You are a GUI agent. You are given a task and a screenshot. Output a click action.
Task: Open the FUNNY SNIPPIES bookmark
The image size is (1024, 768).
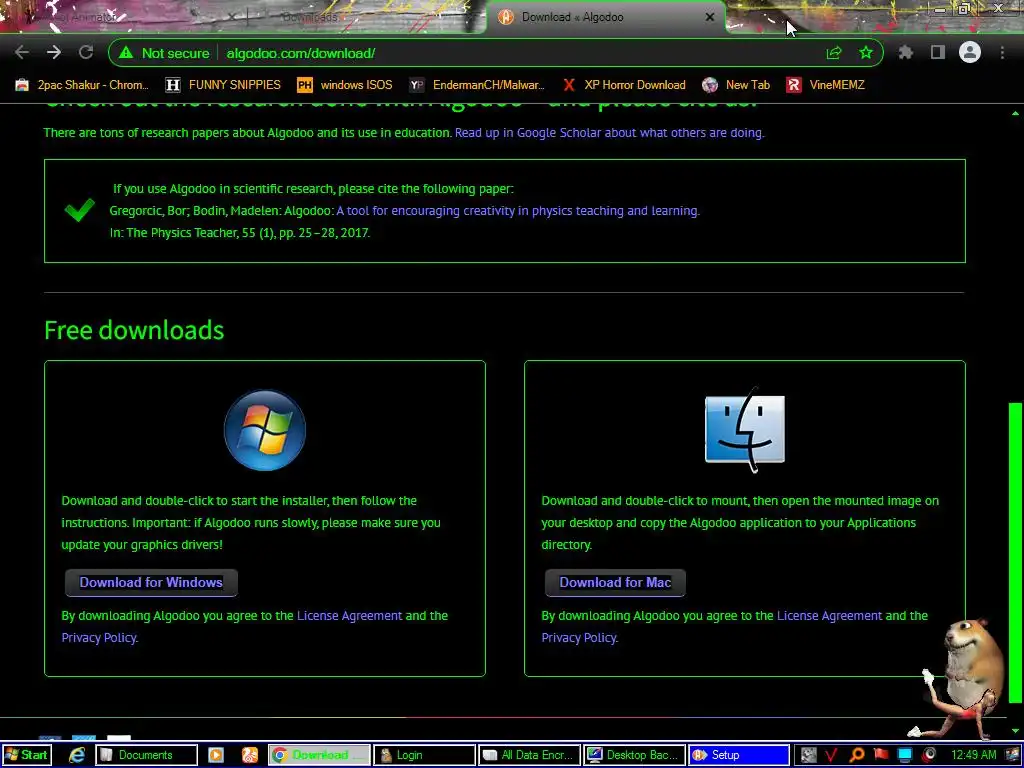point(223,85)
